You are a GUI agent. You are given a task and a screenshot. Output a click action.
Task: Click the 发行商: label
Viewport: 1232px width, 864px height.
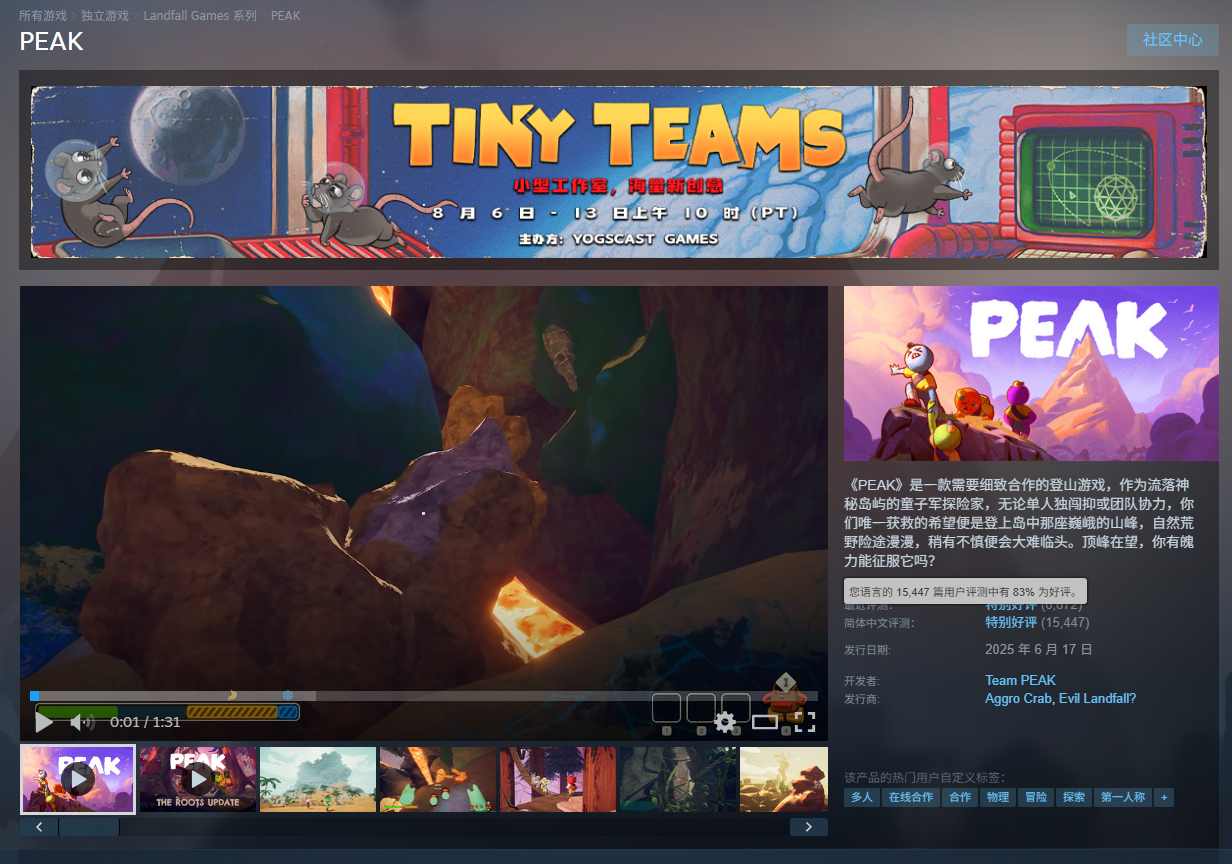coord(862,699)
